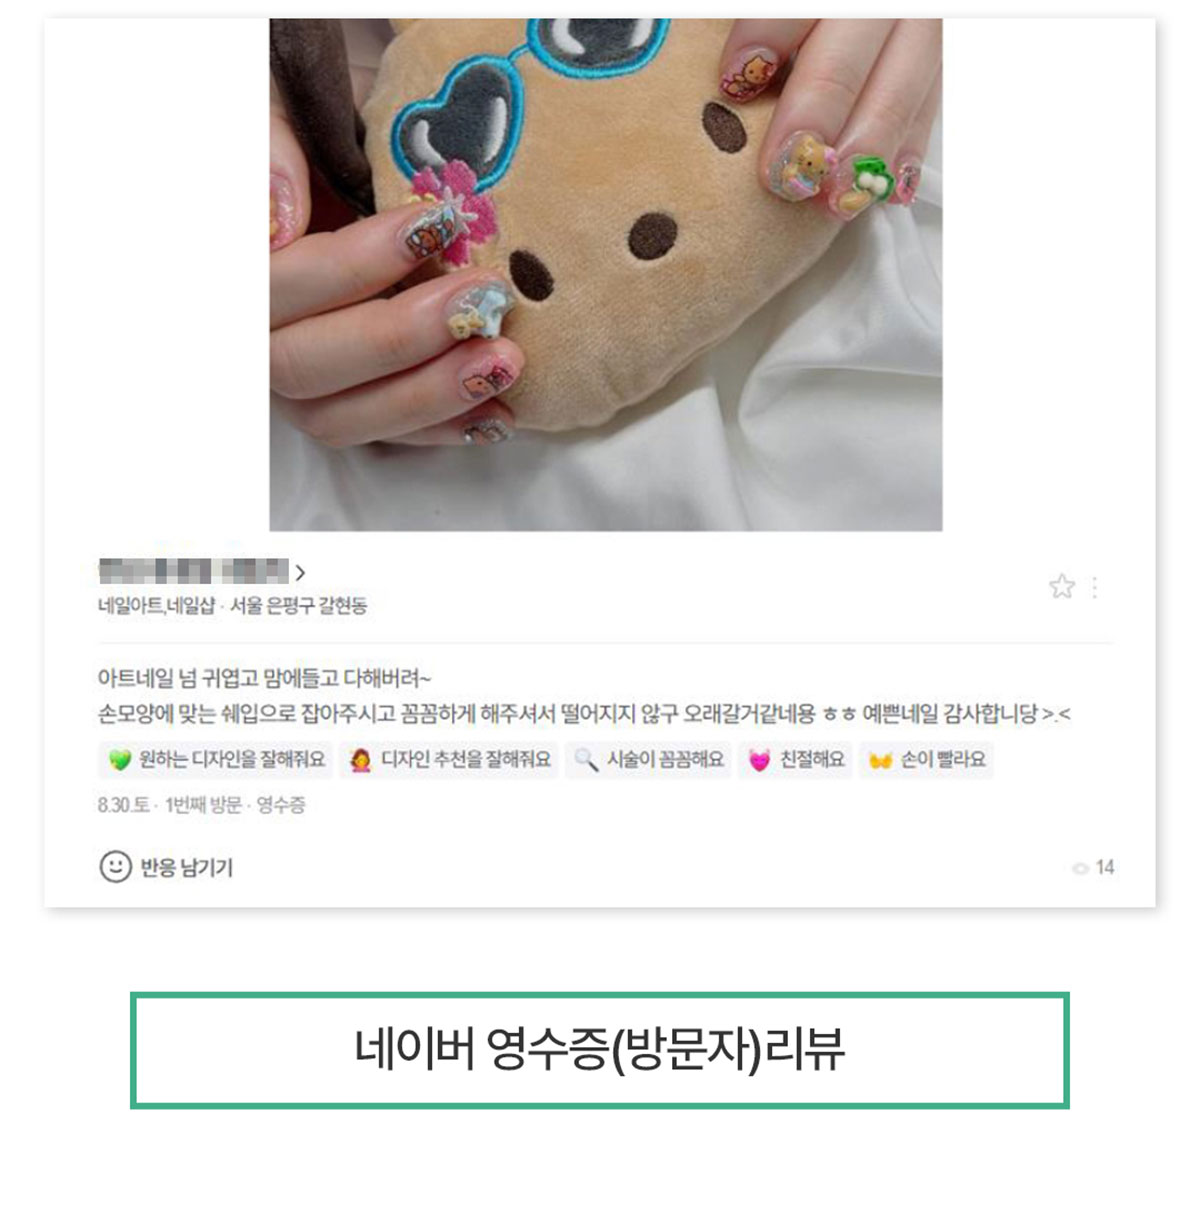Click the 네이버 영수증(방문자)리뷰 banner
Viewport: 1200px width, 1231px height.
(599, 1050)
